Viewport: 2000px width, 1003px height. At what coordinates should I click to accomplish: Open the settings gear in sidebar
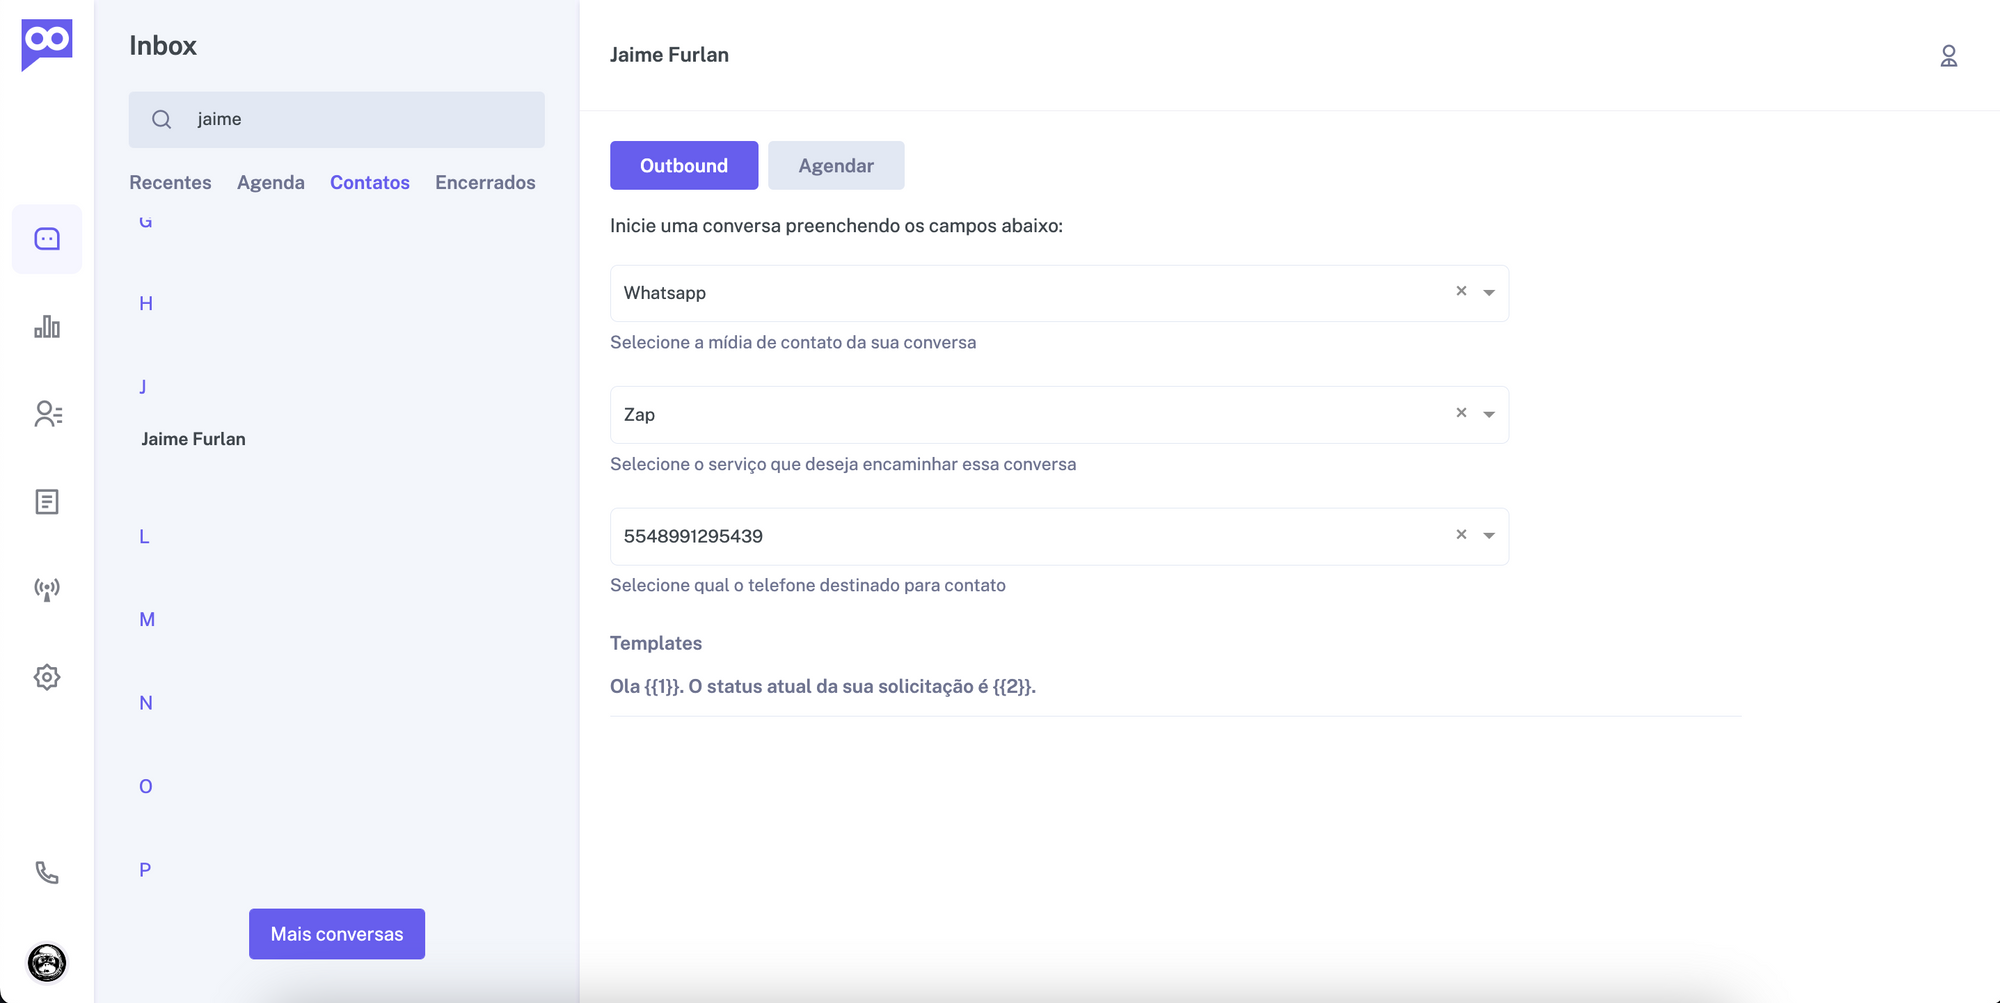(x=47, y=677)
